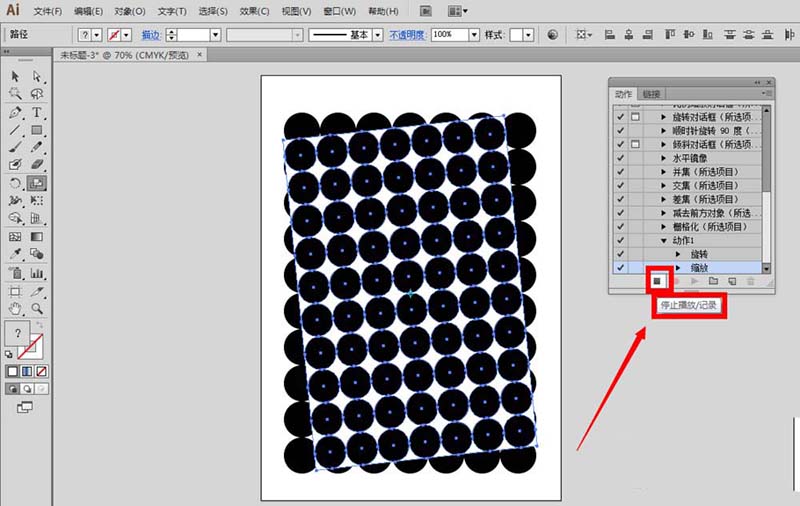The height and width of the screenshot is (506, 800).
Task: Select the Type (T) tool
Action: 37,112
